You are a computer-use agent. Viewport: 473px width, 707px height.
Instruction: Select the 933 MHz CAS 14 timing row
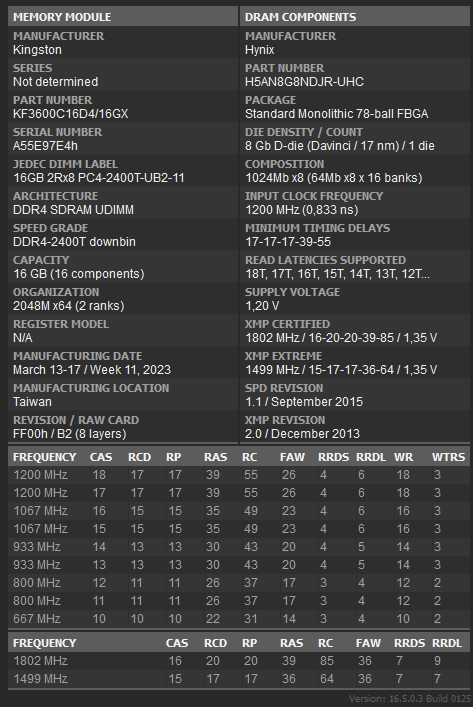click(239, 547)
